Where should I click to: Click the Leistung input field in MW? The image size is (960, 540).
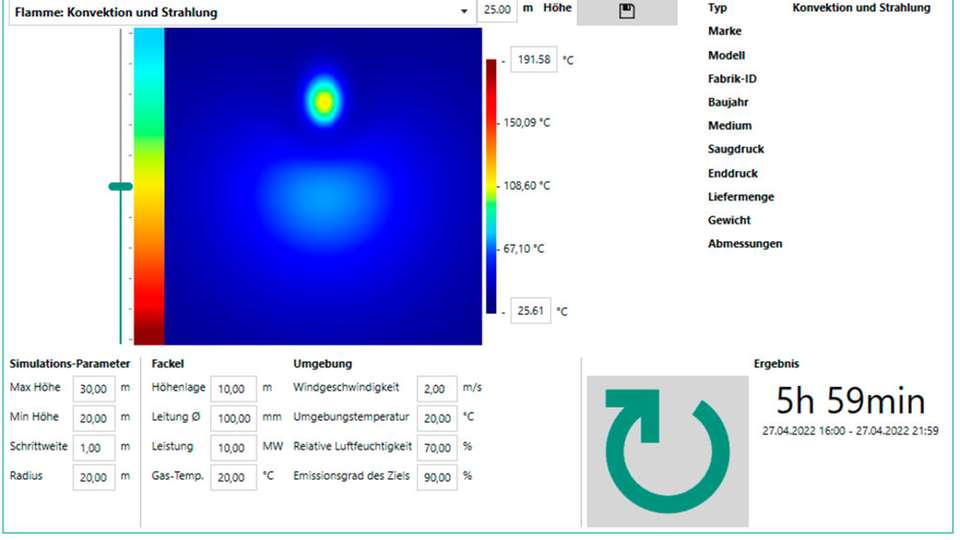point(233,448)
